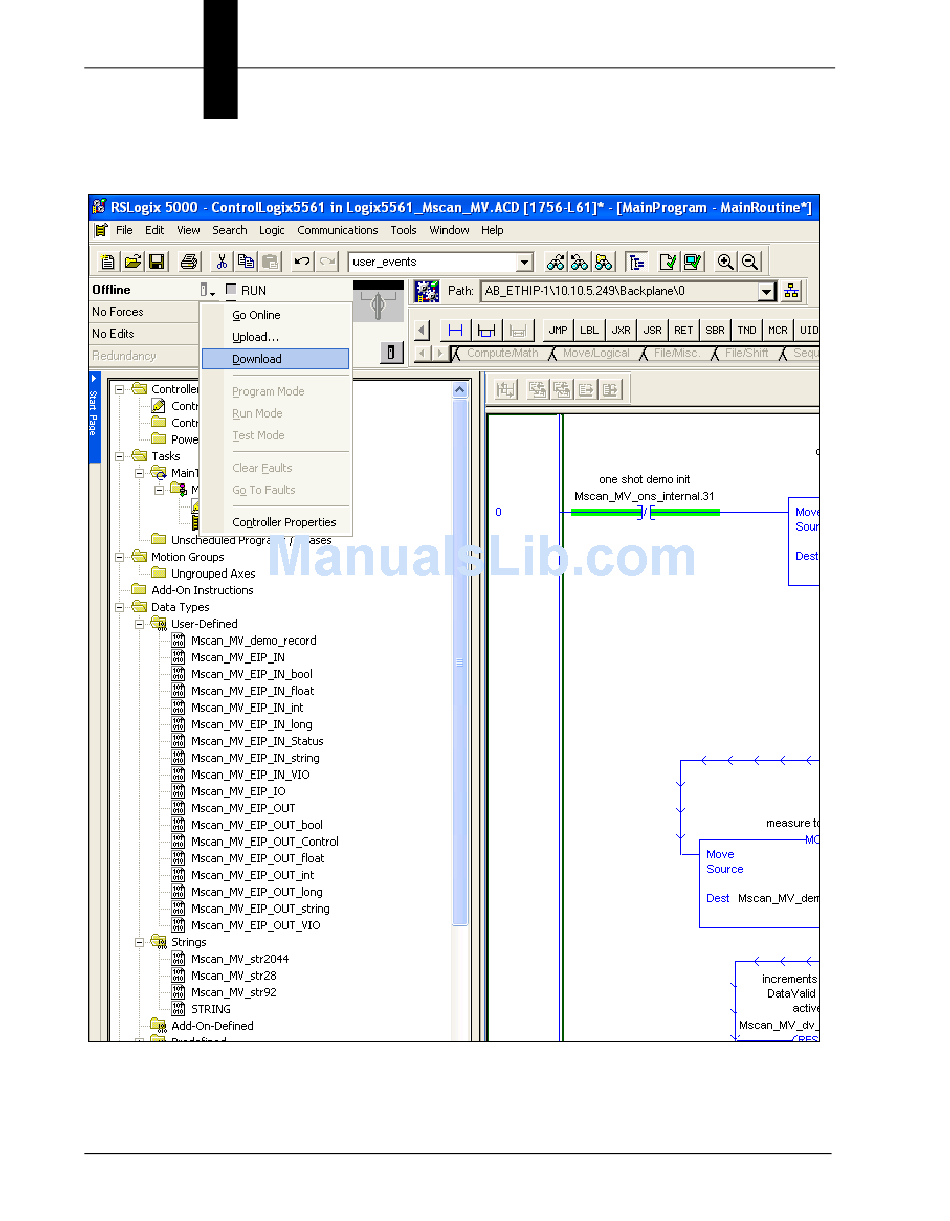
Task: Open the Logic menu
Action: click(272, 230)
